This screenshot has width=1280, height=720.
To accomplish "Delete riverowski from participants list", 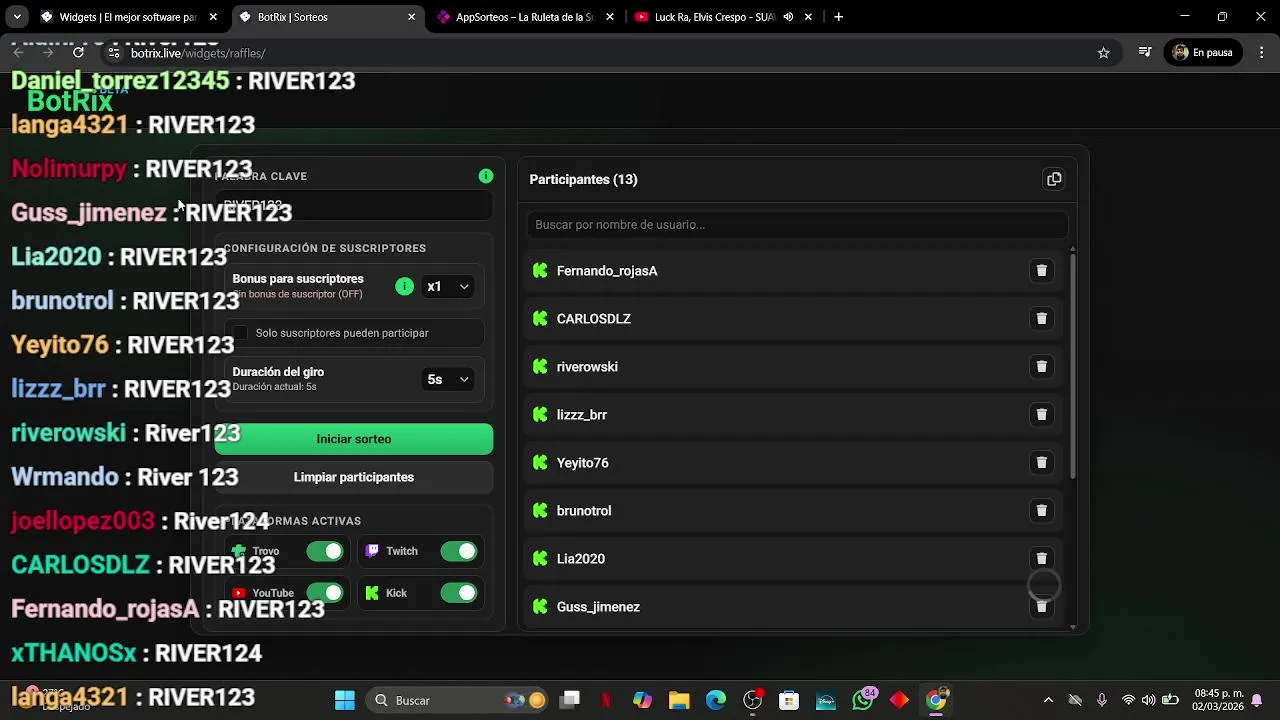I will click(x=1041, y=367).
